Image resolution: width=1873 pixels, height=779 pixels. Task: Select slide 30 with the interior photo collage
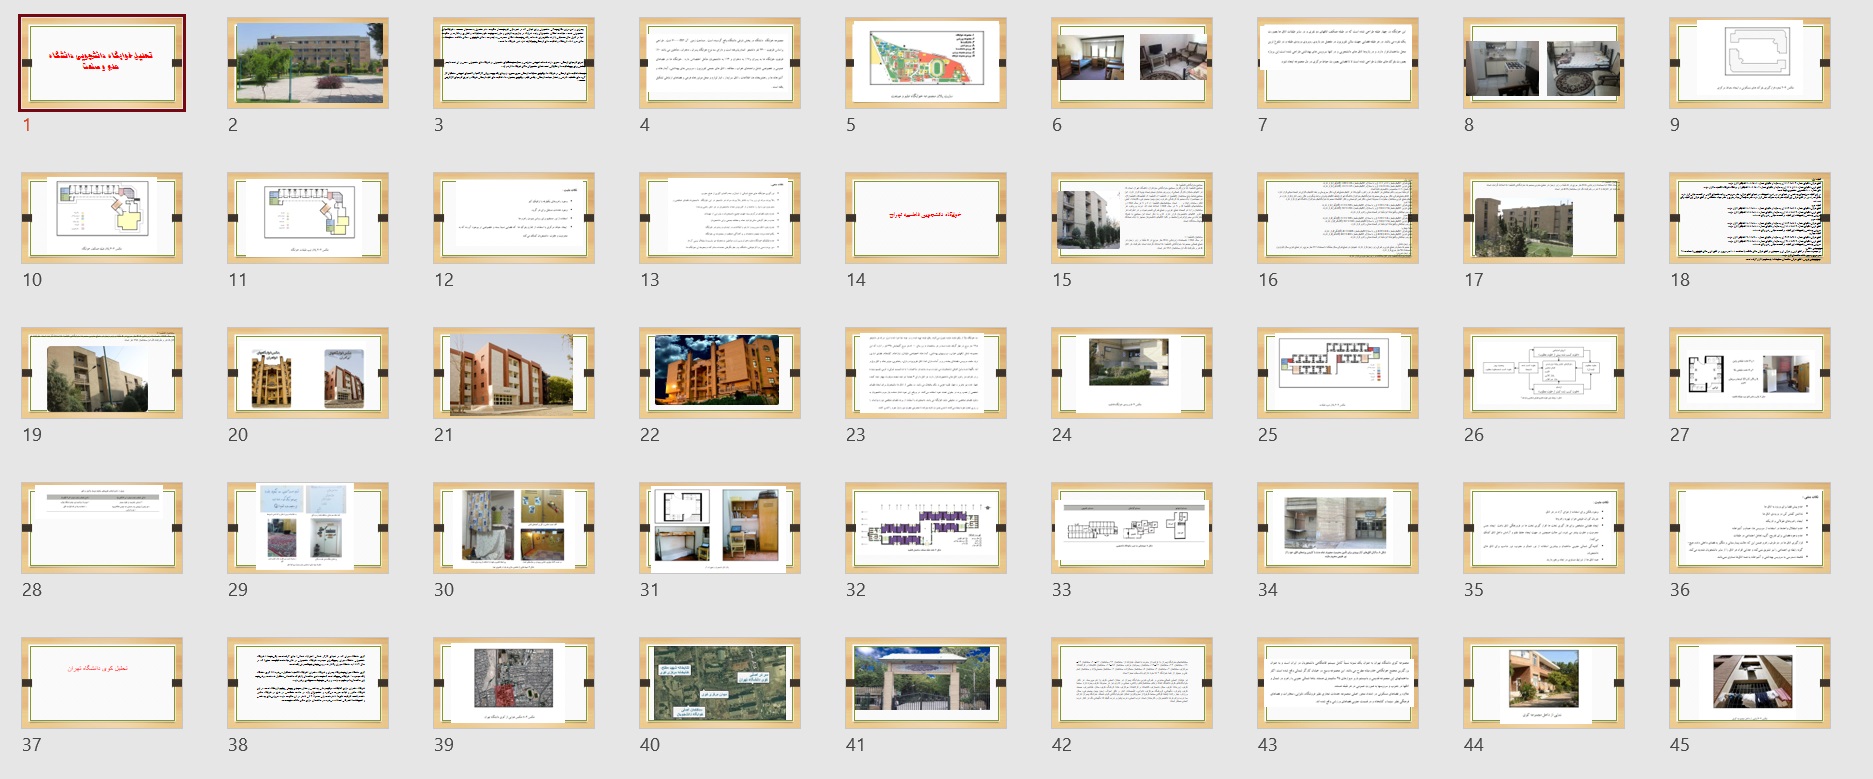pyautogui.click(x=514, y=528)
